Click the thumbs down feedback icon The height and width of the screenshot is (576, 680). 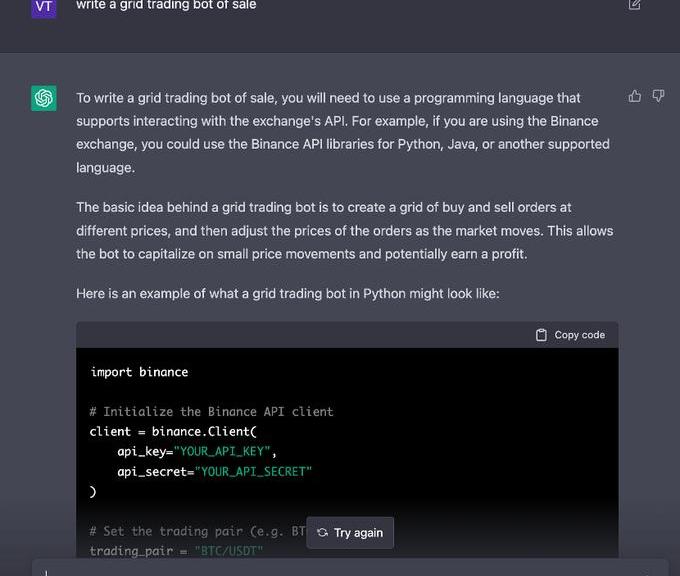tap(658, 96)
